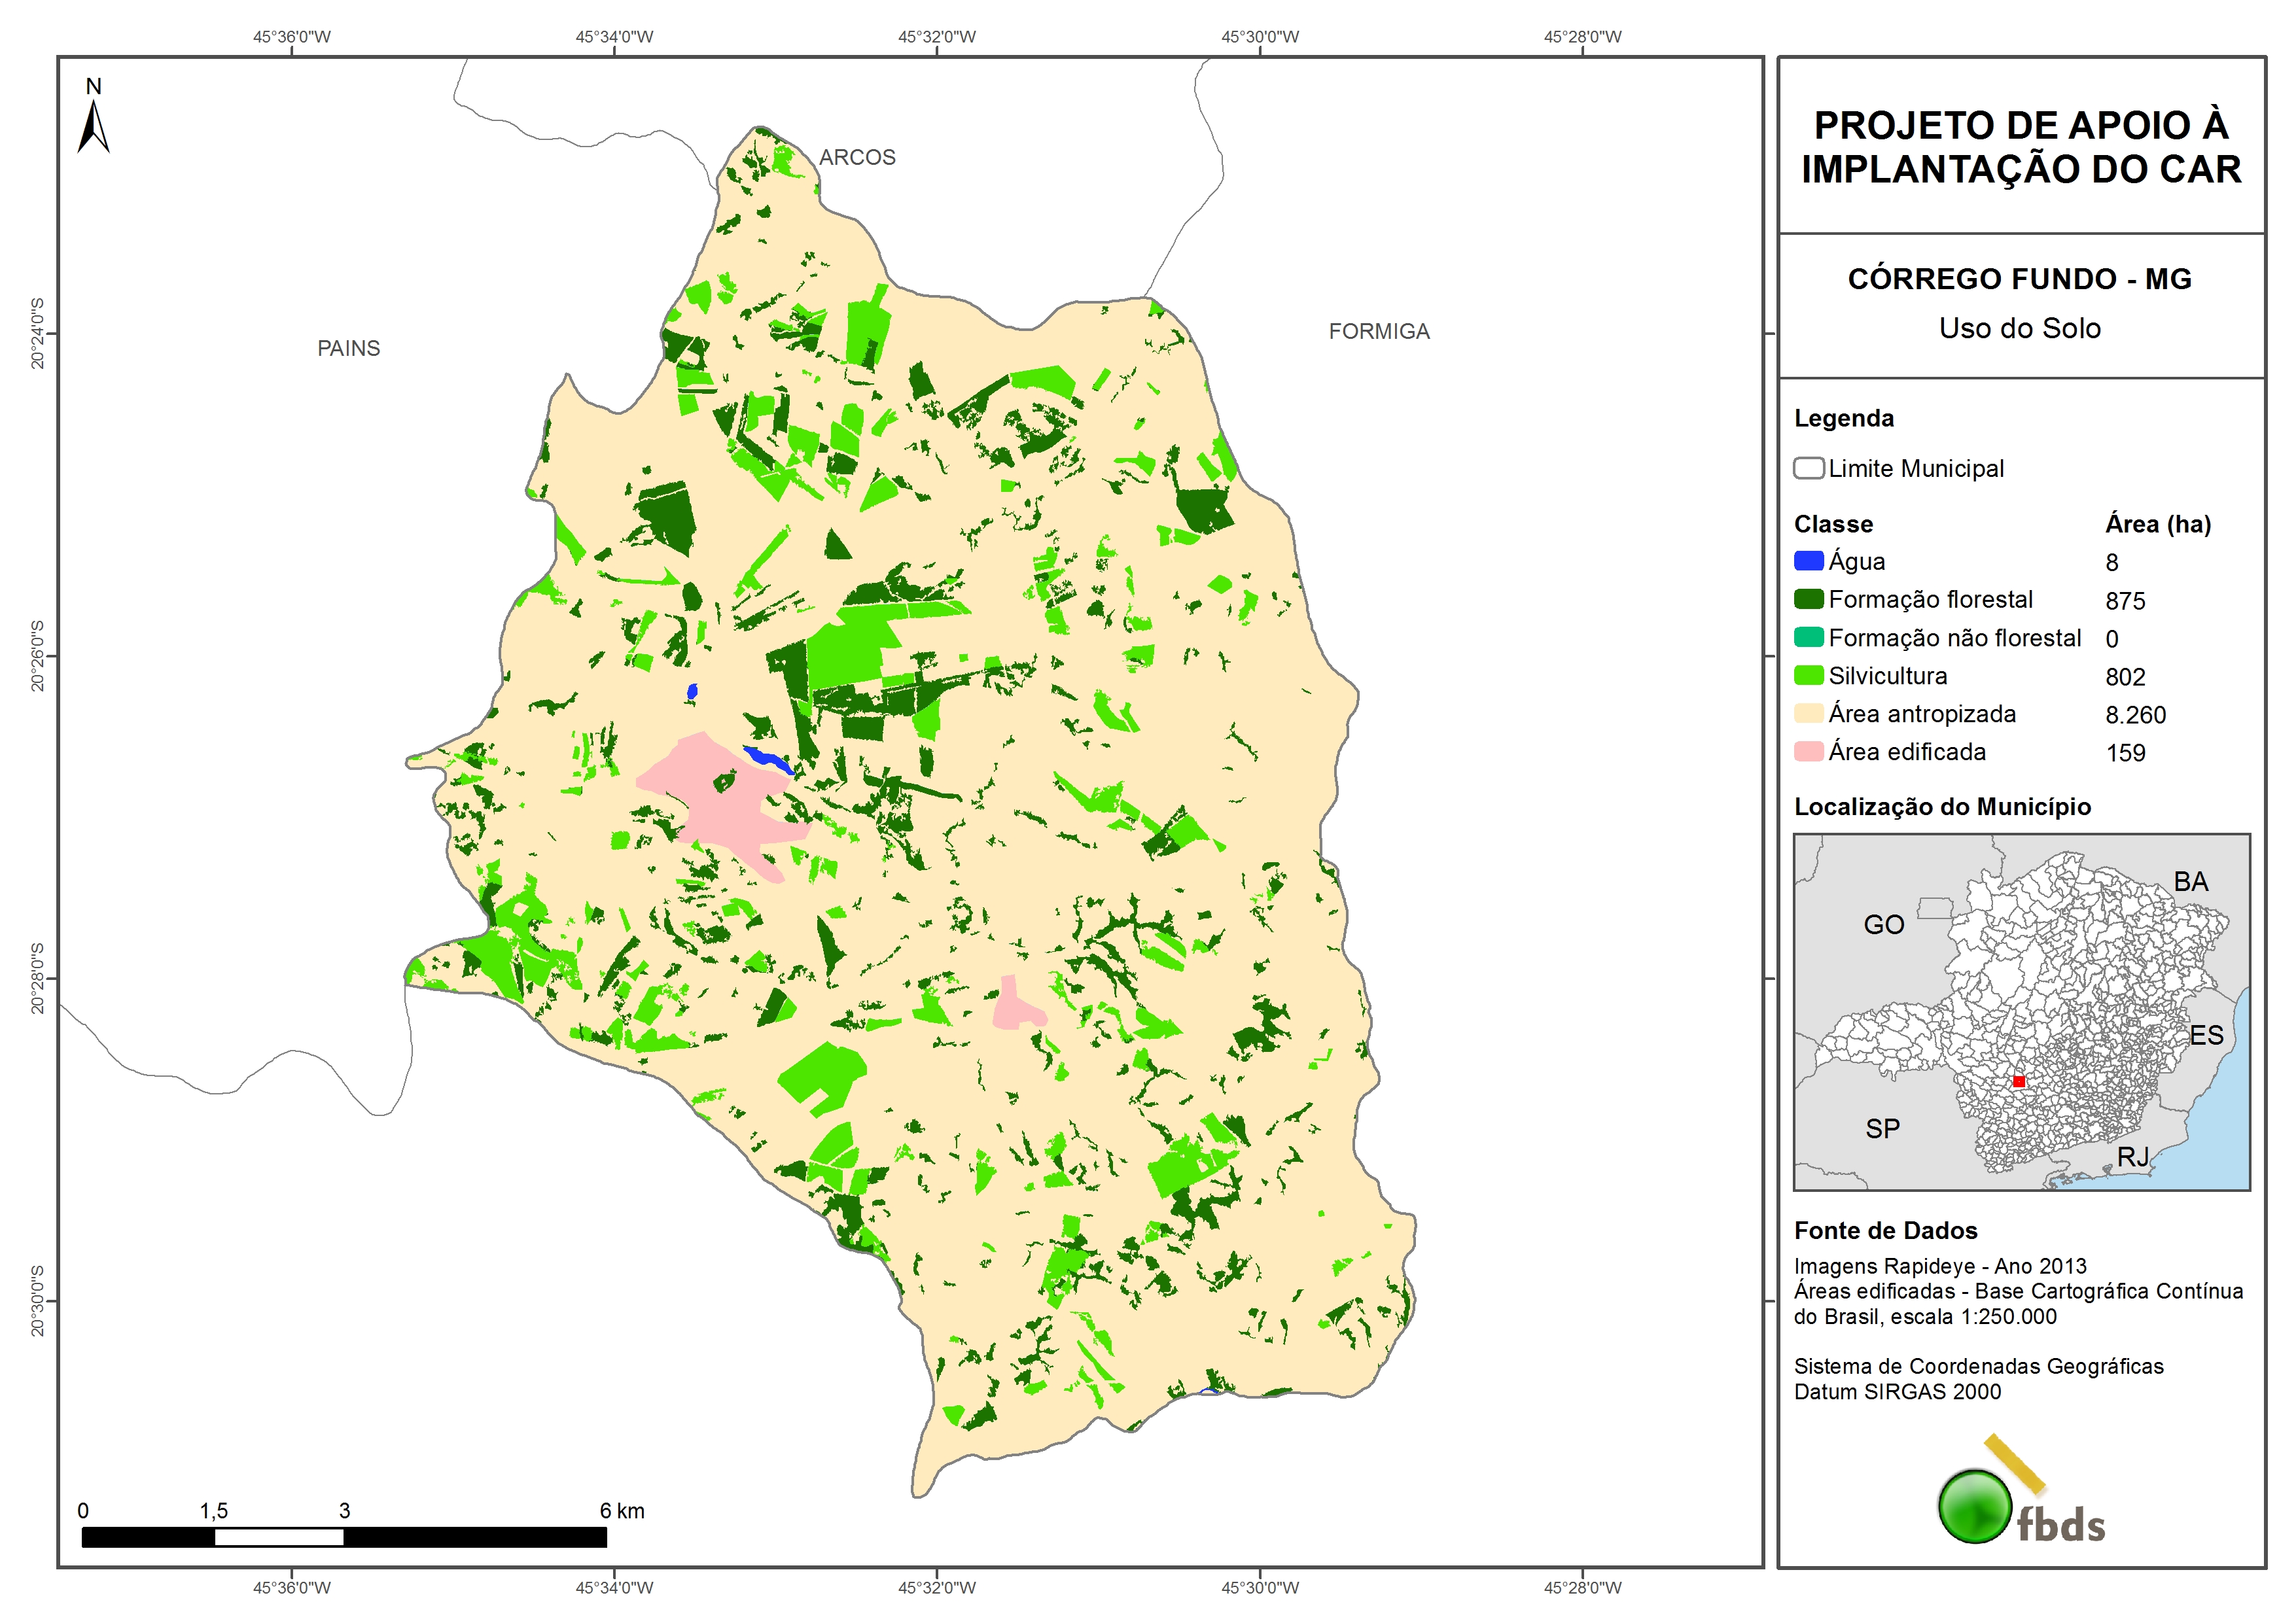Click the Silvicultura bright green swatch

[x=1808, y=675]
